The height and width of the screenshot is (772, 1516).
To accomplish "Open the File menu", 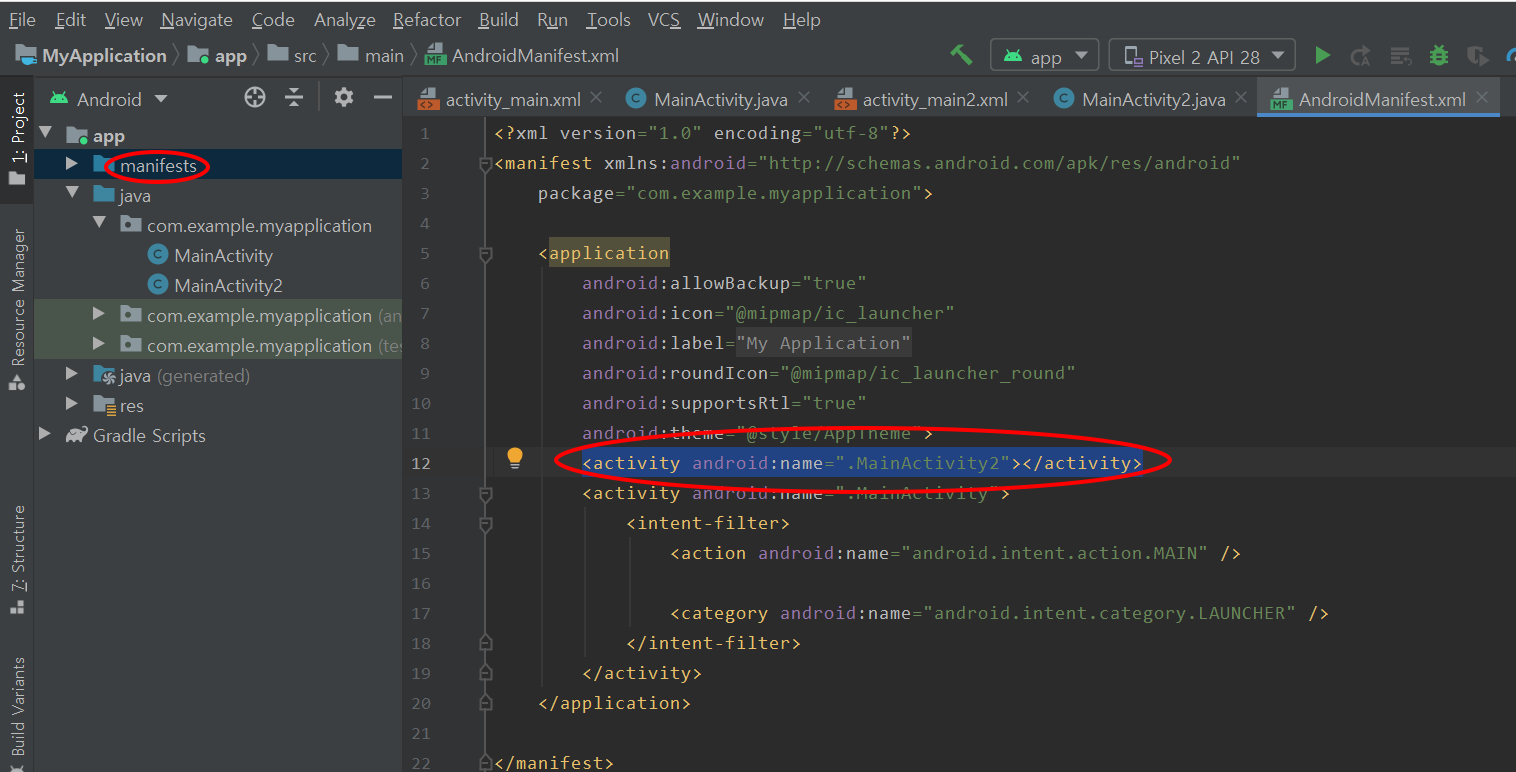I will (21, 19).
